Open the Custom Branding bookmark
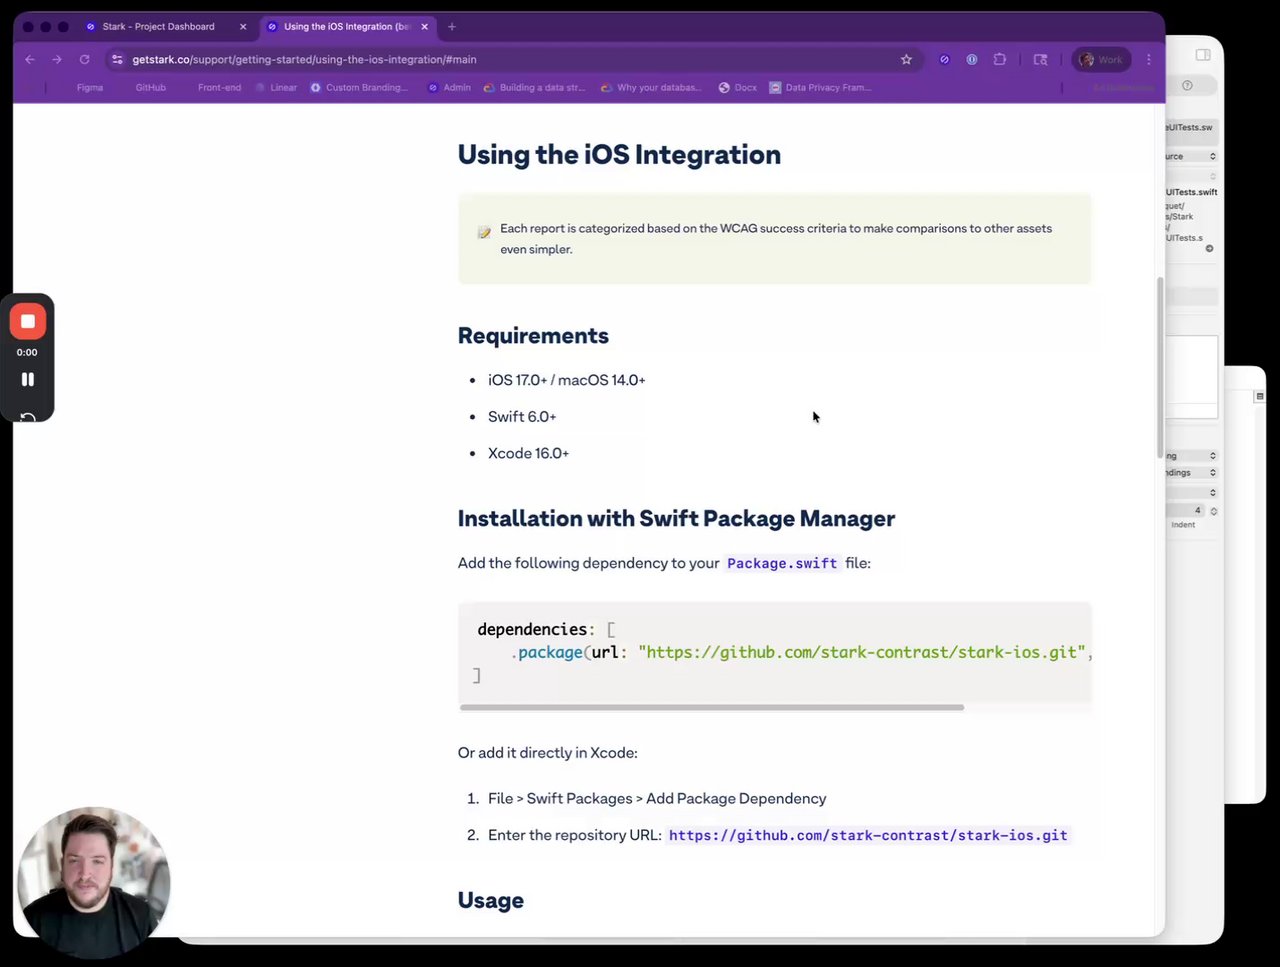 (x=359, y=88)
